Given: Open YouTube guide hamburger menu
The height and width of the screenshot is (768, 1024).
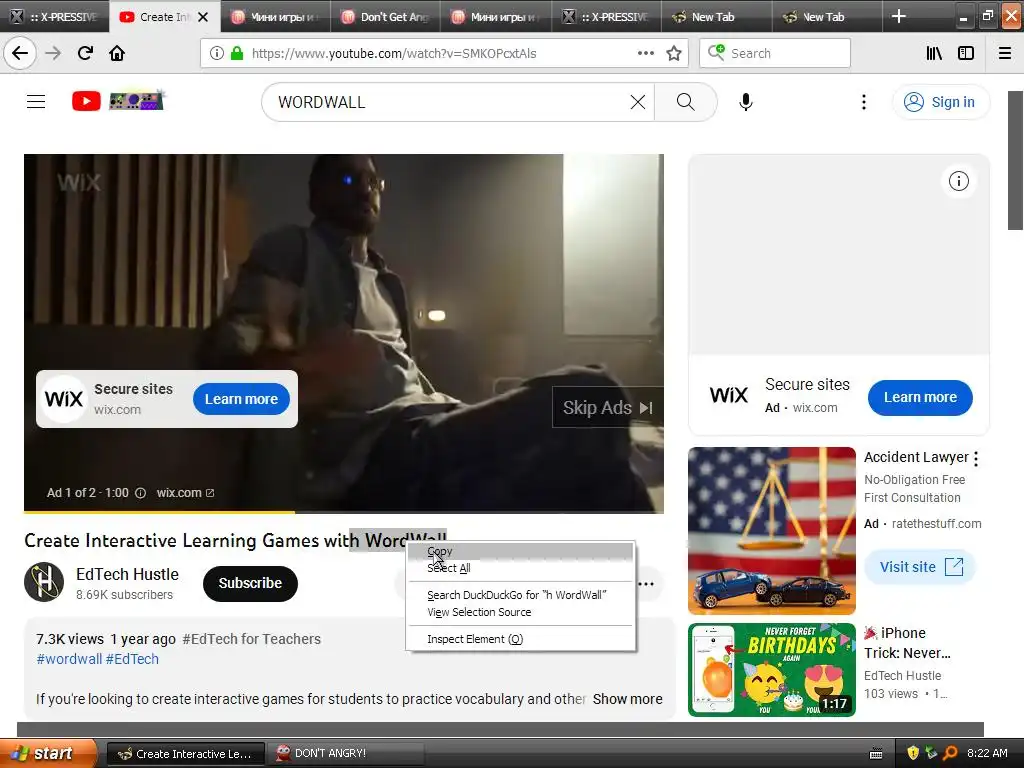Looking at the screenshot, I should (x=36, y=101).
